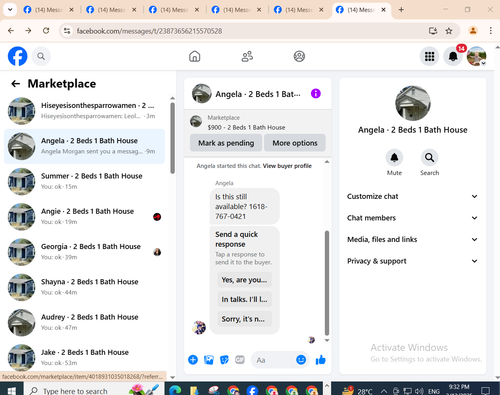Open Facebook app icon in taskbar

pos(252,390)
